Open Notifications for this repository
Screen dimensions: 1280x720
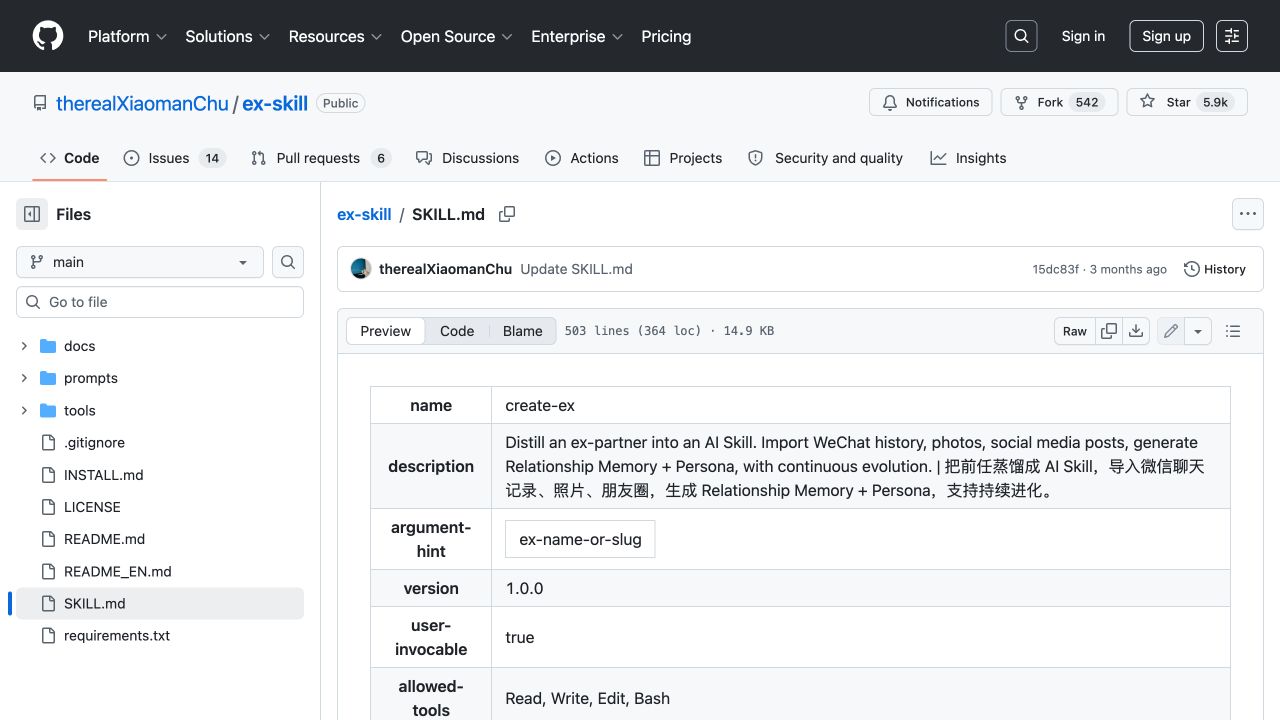point(931,102)
